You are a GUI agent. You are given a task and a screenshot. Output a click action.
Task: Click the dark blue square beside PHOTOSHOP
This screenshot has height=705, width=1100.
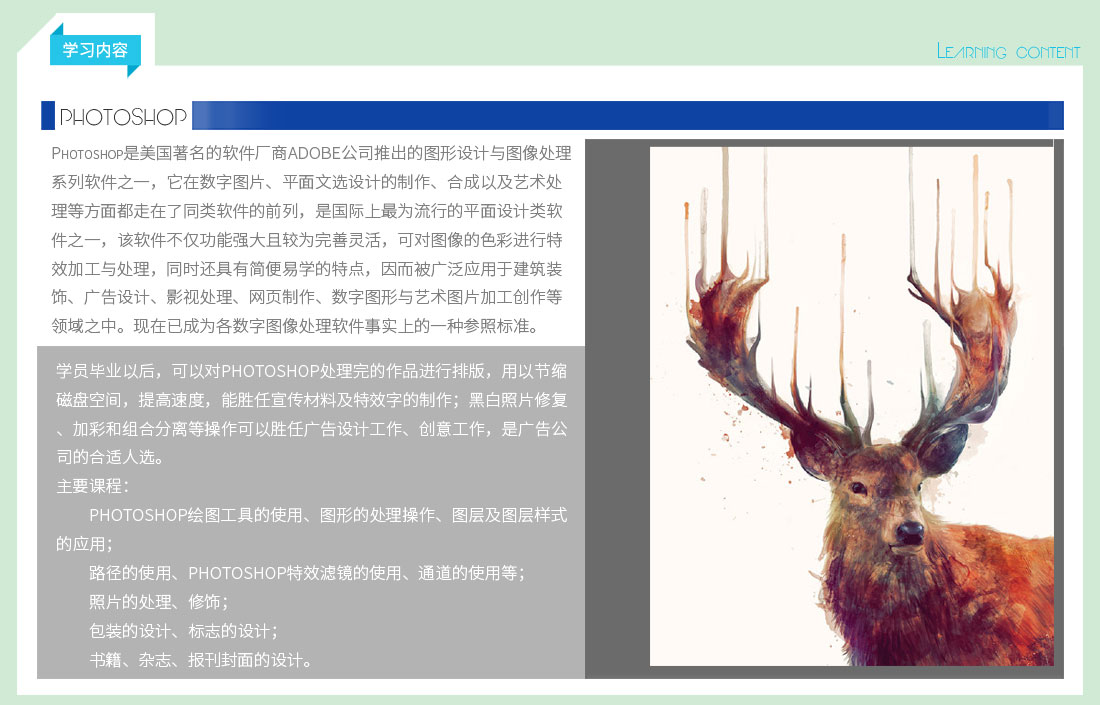[47, 116]
